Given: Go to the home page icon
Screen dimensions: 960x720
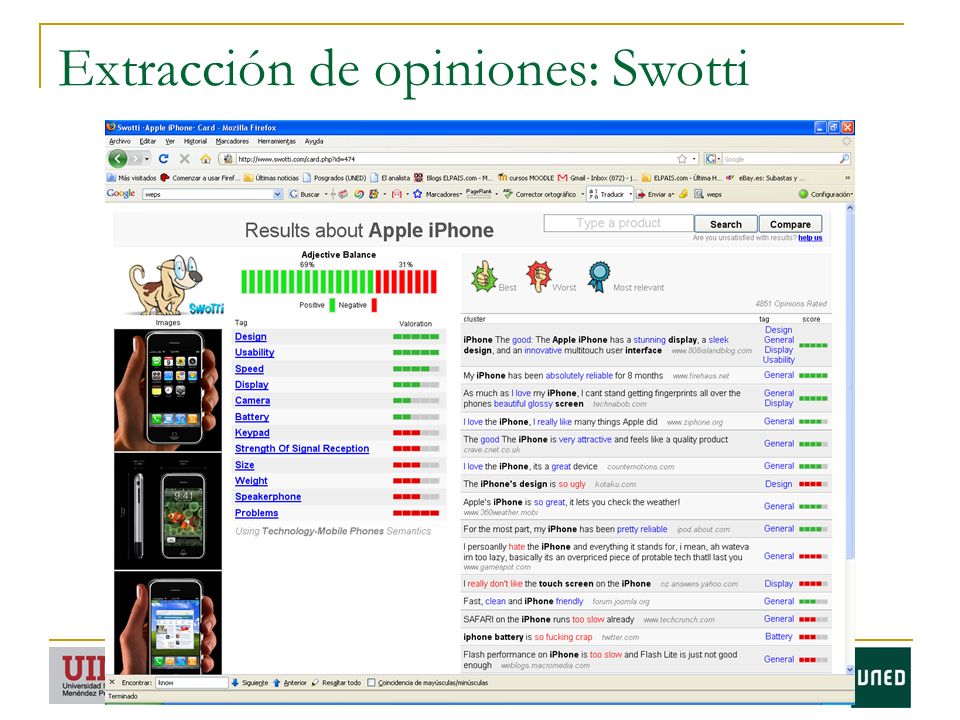Looking at the screenshot, I should tap(206, 159).
